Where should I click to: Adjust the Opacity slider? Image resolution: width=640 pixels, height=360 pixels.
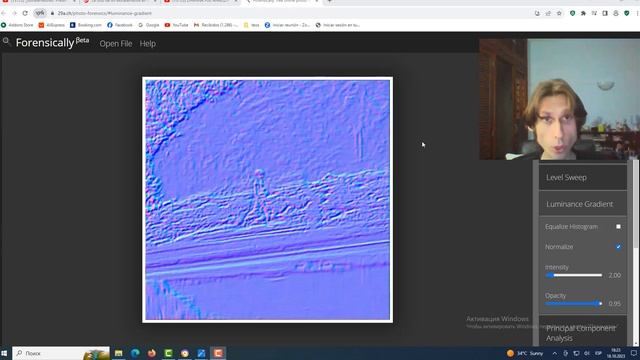(573, 304)
